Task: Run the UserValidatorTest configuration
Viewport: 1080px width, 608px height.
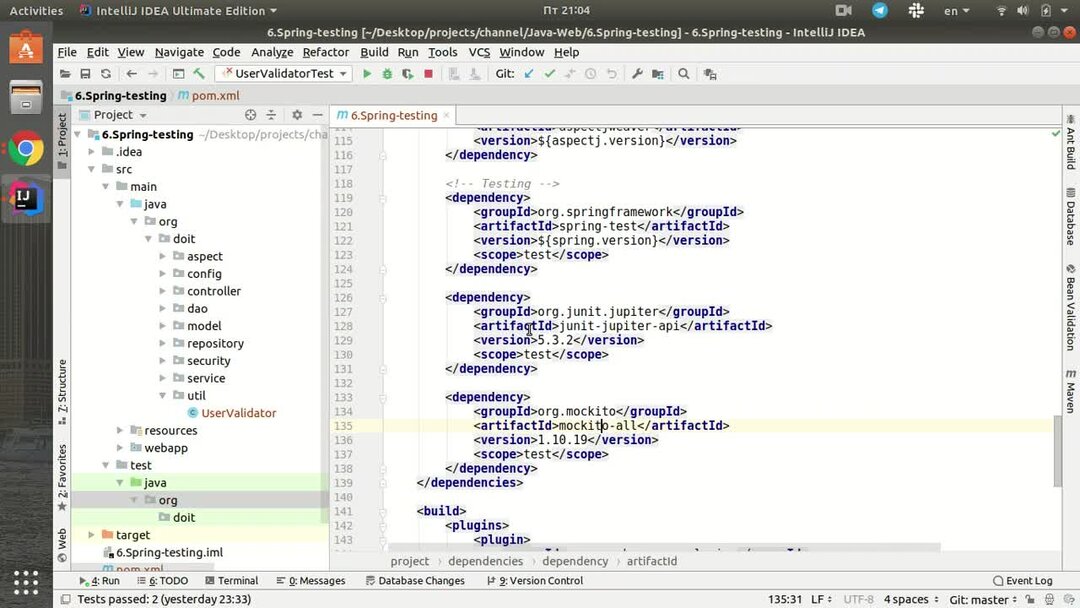Action: [367, 73]
